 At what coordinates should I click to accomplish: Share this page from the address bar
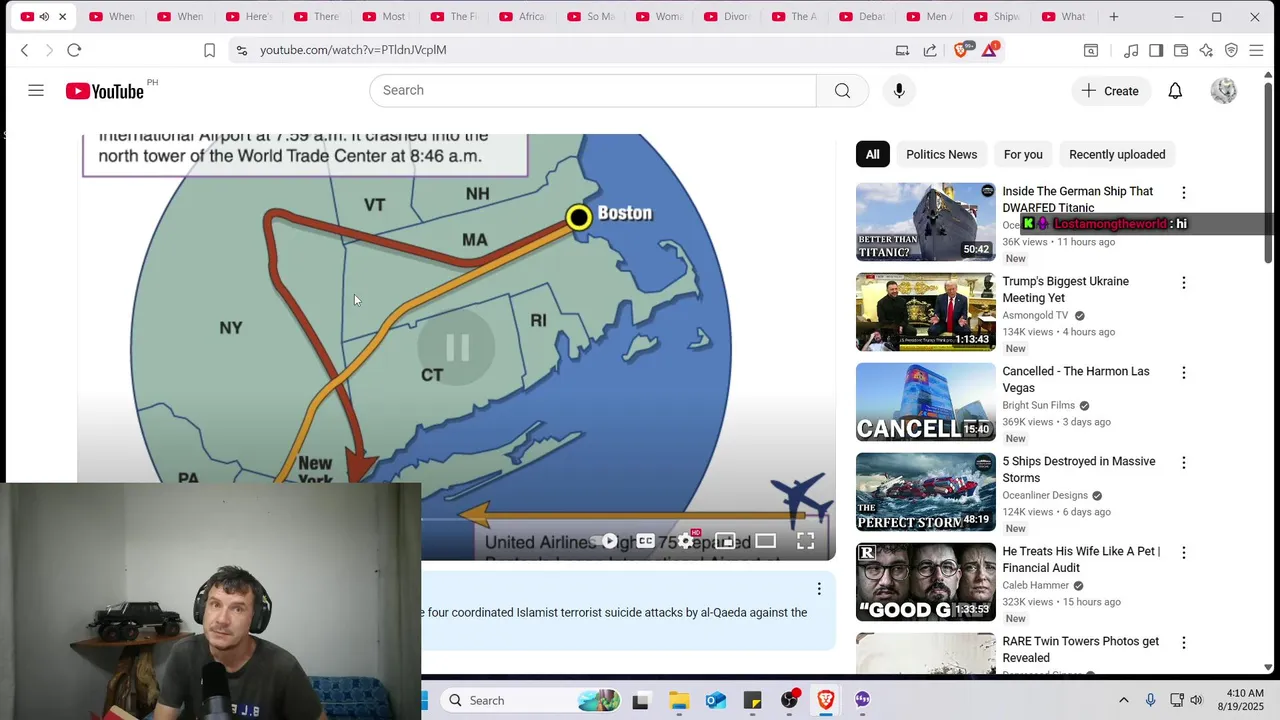coord(930,50)
